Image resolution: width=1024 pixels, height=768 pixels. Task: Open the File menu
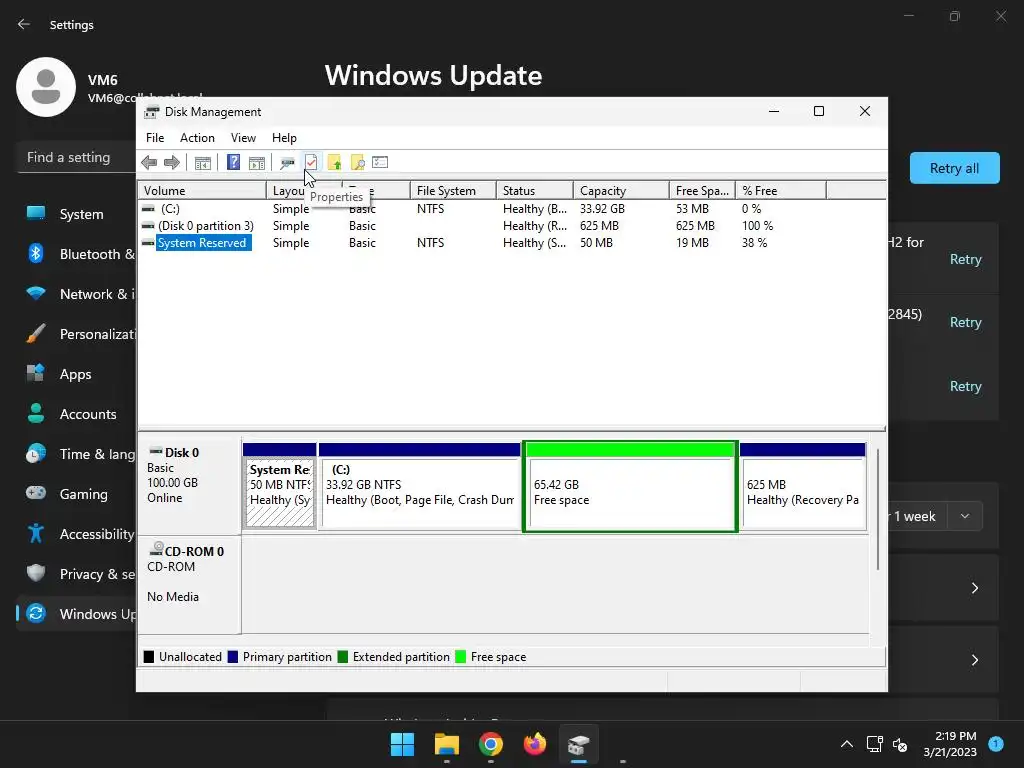(x=155, y=138)
